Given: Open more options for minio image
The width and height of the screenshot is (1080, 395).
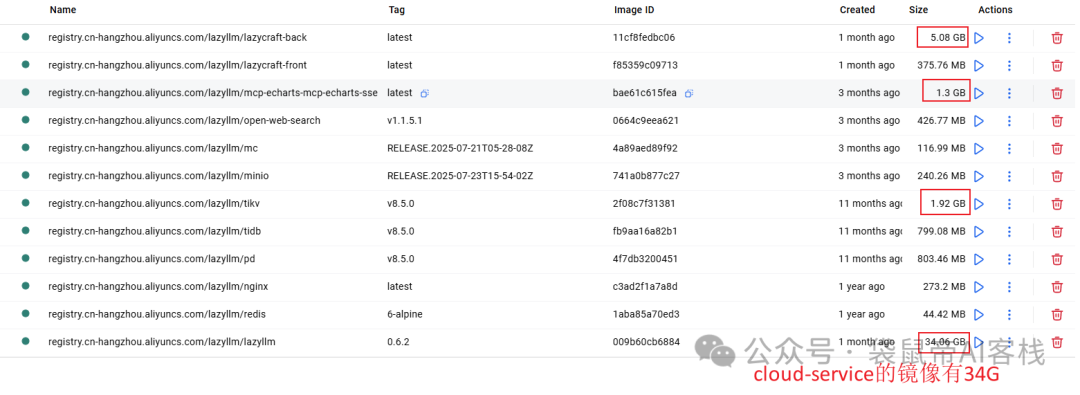Looking at the screenshot, I should pos(1009,176).
